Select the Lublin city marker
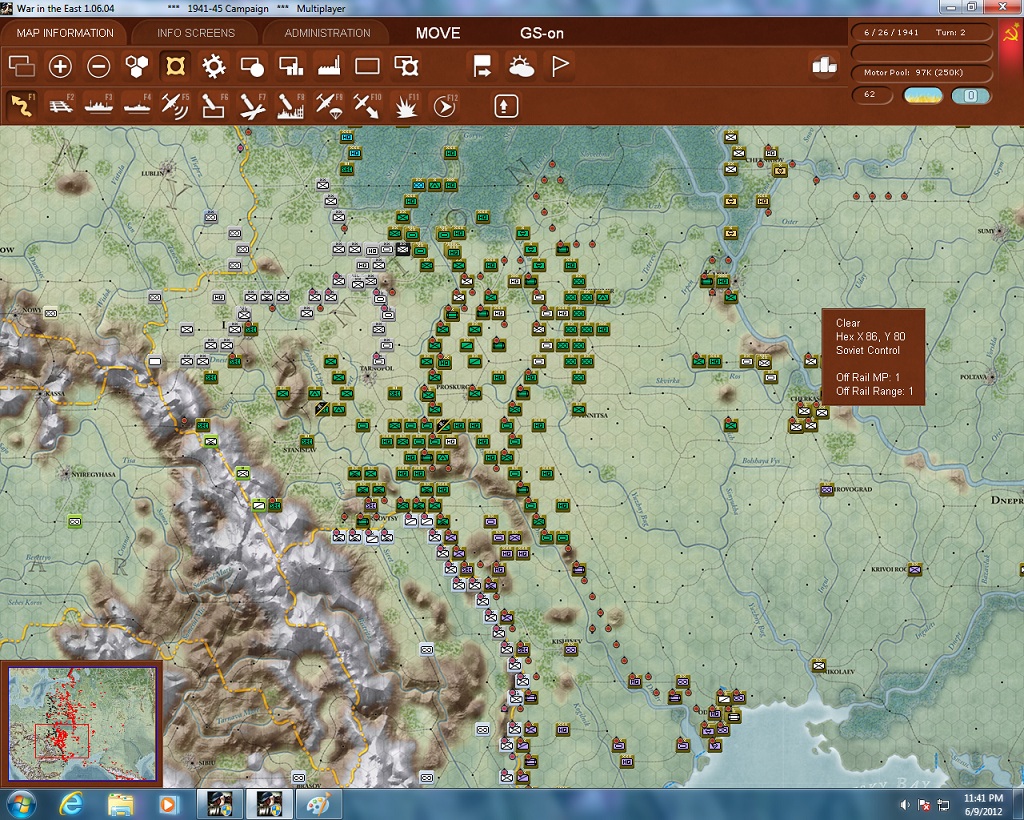The height and width of the screenshot is (820, 1024). (x=168, y=170)
